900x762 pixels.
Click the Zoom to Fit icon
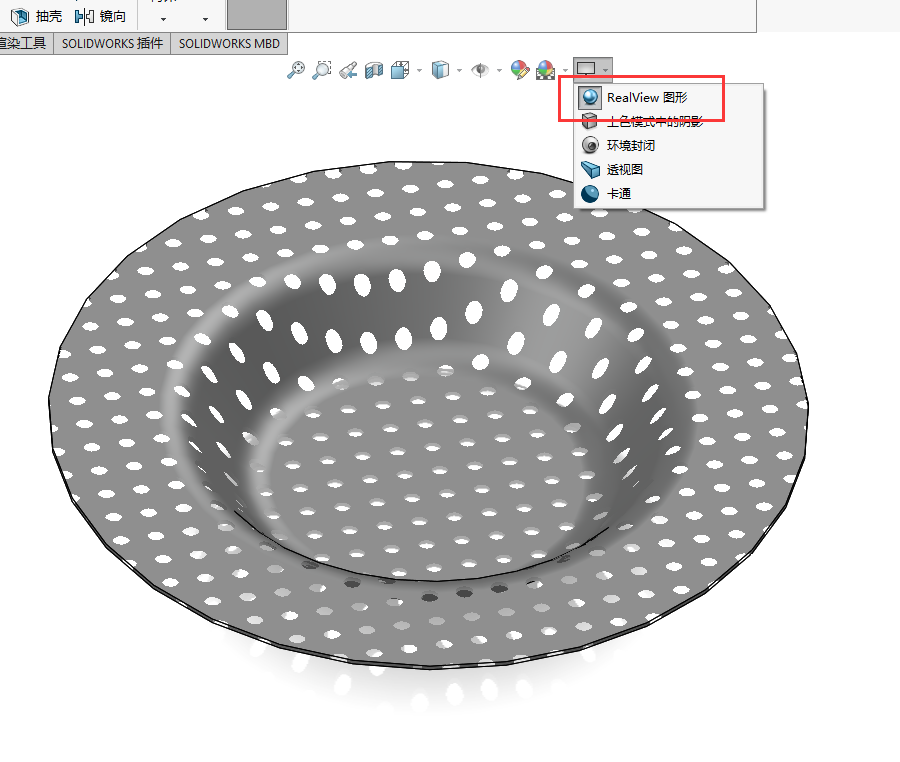(296, 70)
